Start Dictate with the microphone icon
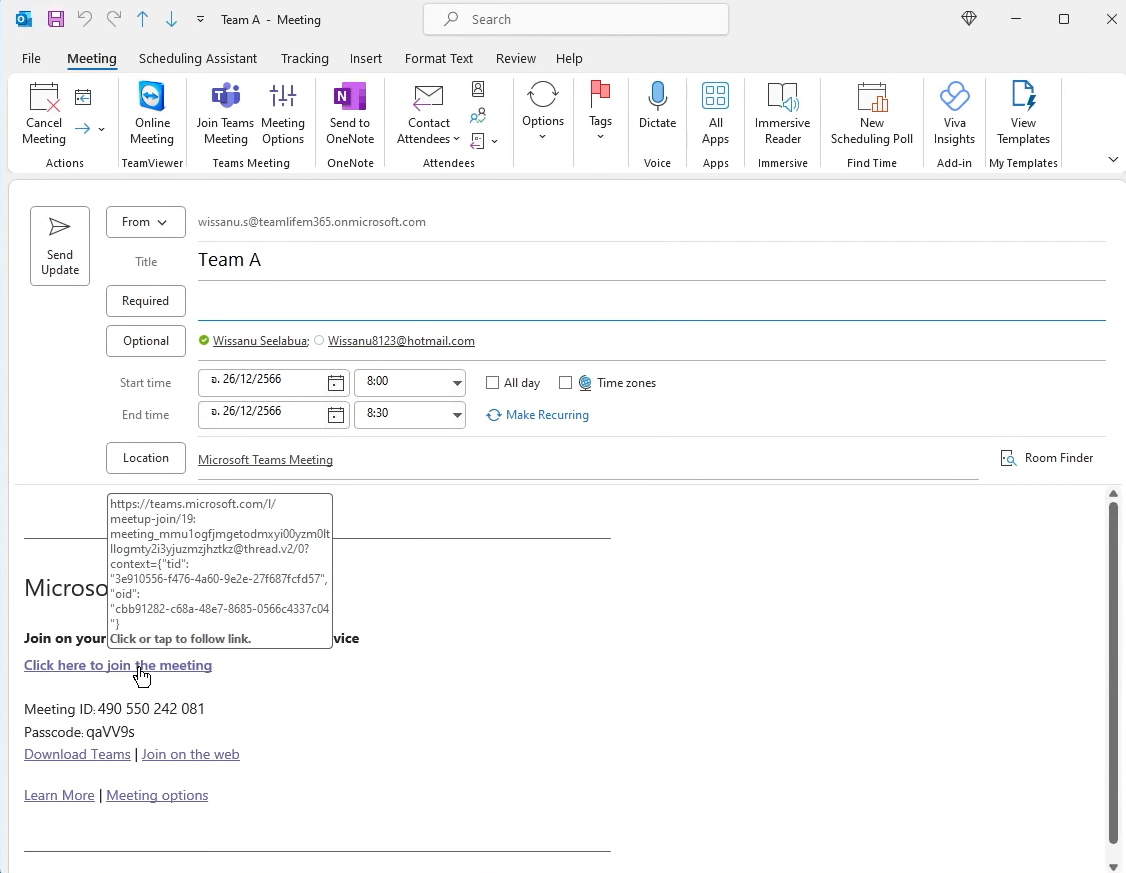The height and width of the screenshot is (873, 1126). pyautogui.click(x=658, y=106)
